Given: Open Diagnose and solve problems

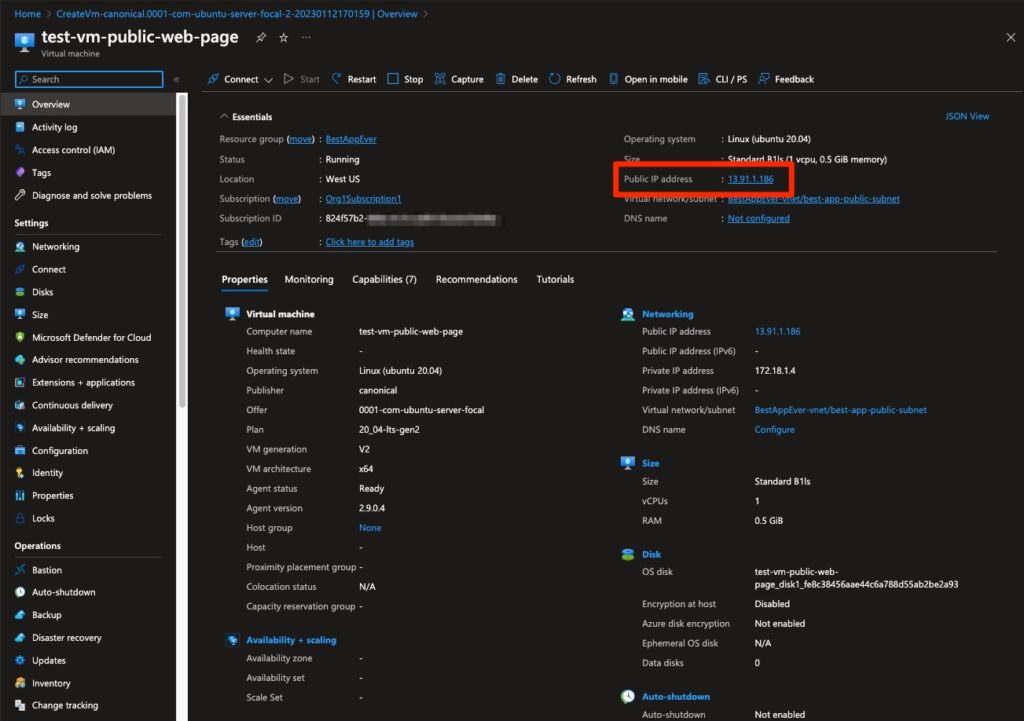Looking at the screenshot, I should tap(91, 195).
